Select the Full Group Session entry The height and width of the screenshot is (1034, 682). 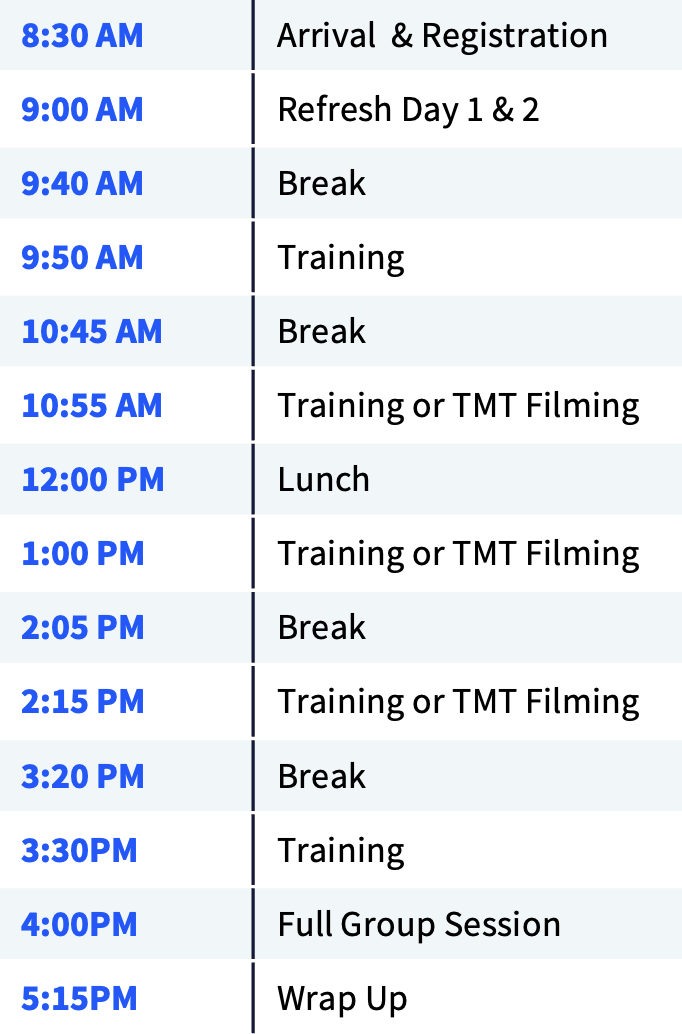point(419,925)
